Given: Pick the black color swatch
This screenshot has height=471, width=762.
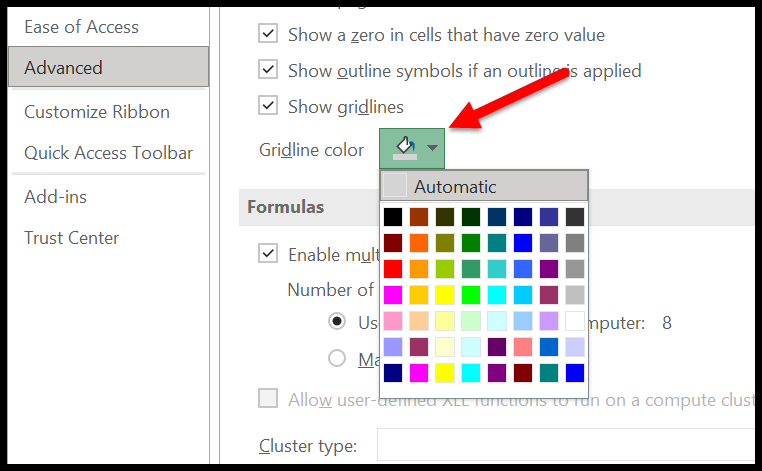Looking at the screenshot, I should coord(393,217).
